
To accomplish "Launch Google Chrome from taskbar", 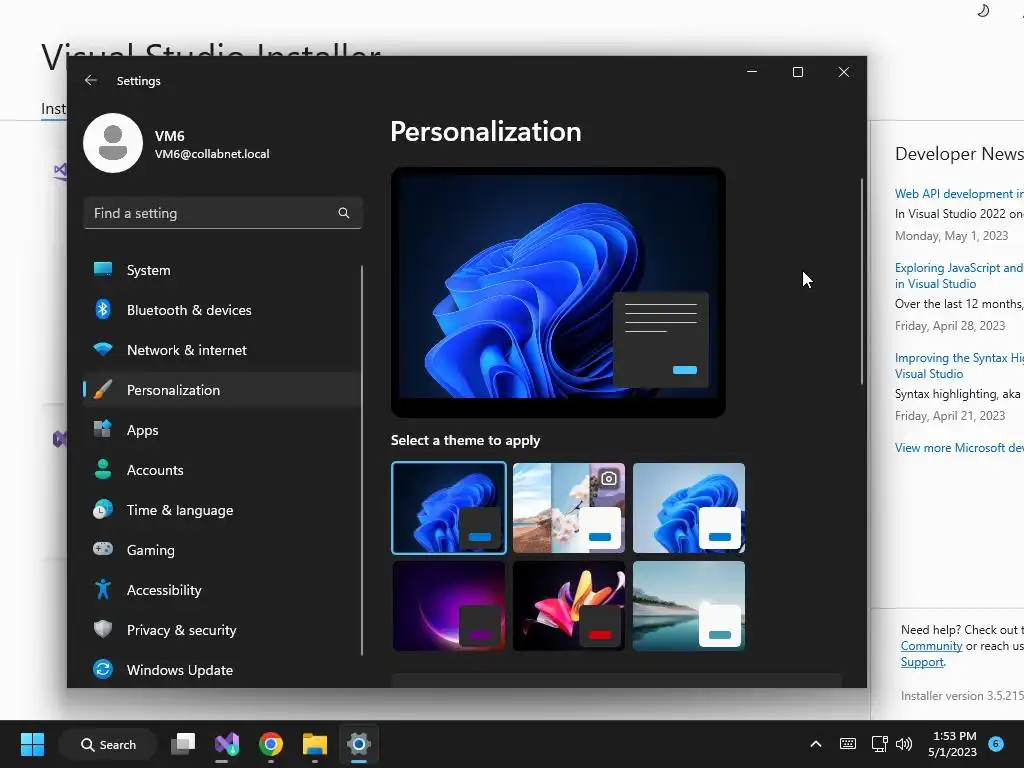I will [x=270, y=744].
